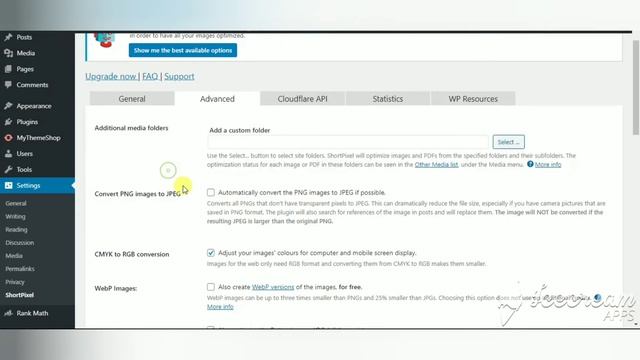Open the Upgrade now link
640x360 pixels.
pyautogui.click(x=111, y=76)
